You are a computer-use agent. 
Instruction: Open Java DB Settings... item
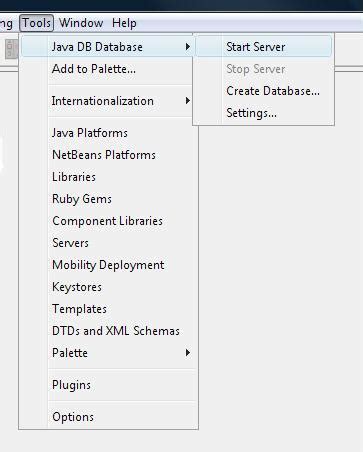[x=263, y=113]
